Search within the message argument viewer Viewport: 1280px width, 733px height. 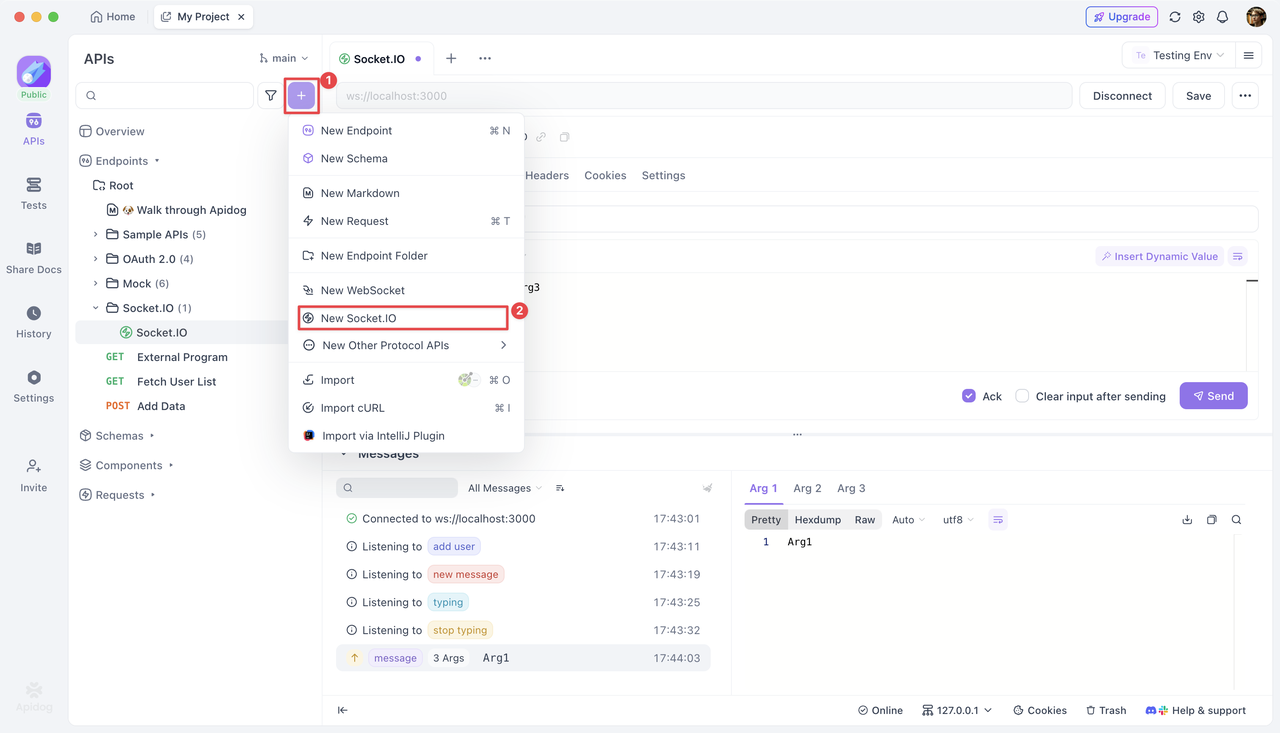[x=1237, y=520]
